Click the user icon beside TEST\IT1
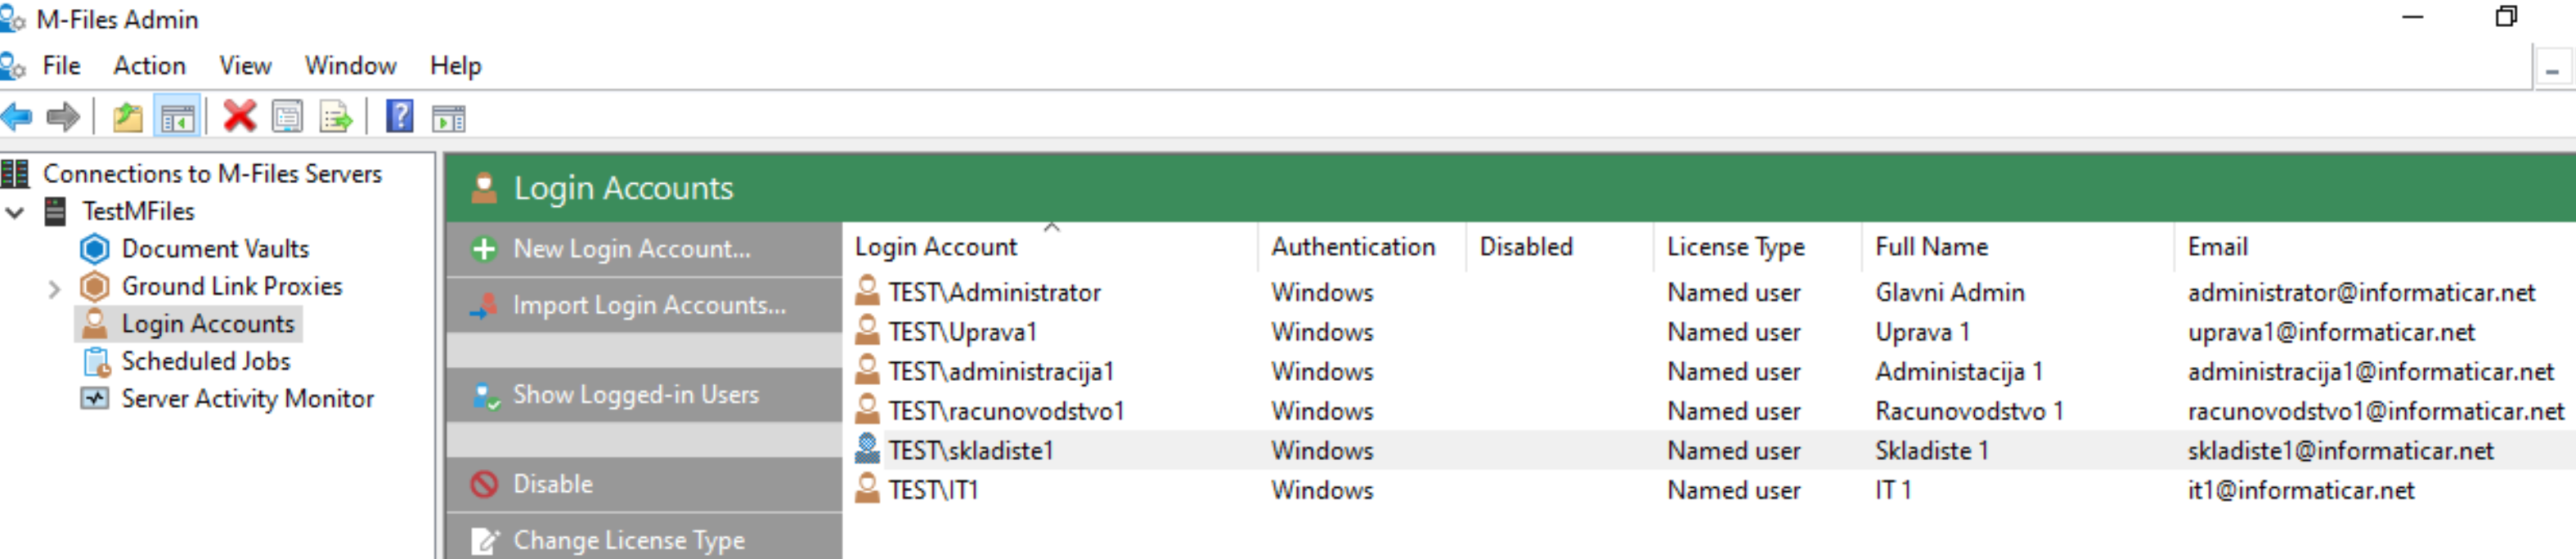Image resolution: width=2576 pixels, height=559 pixels. [x=867, y=489]
